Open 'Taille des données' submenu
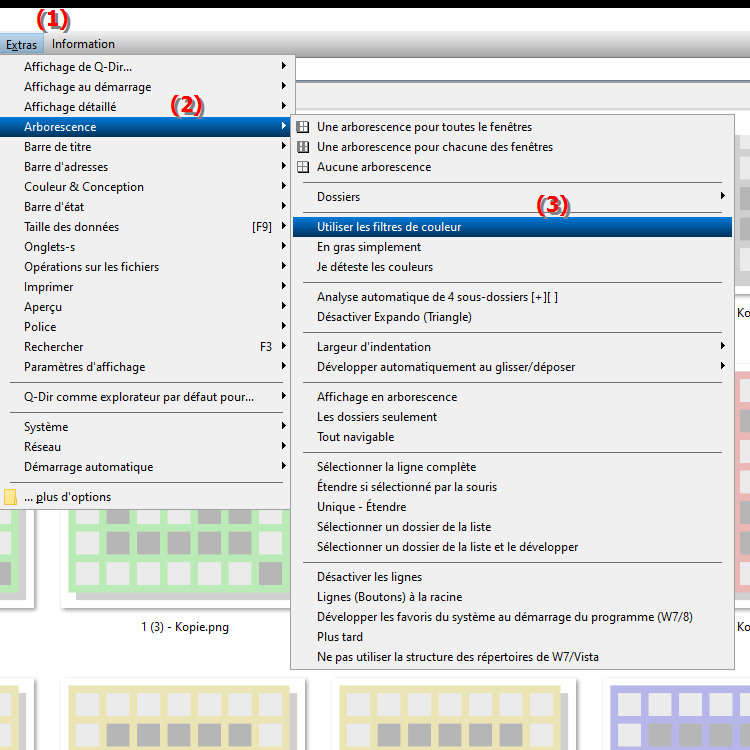 click(145, 227)
